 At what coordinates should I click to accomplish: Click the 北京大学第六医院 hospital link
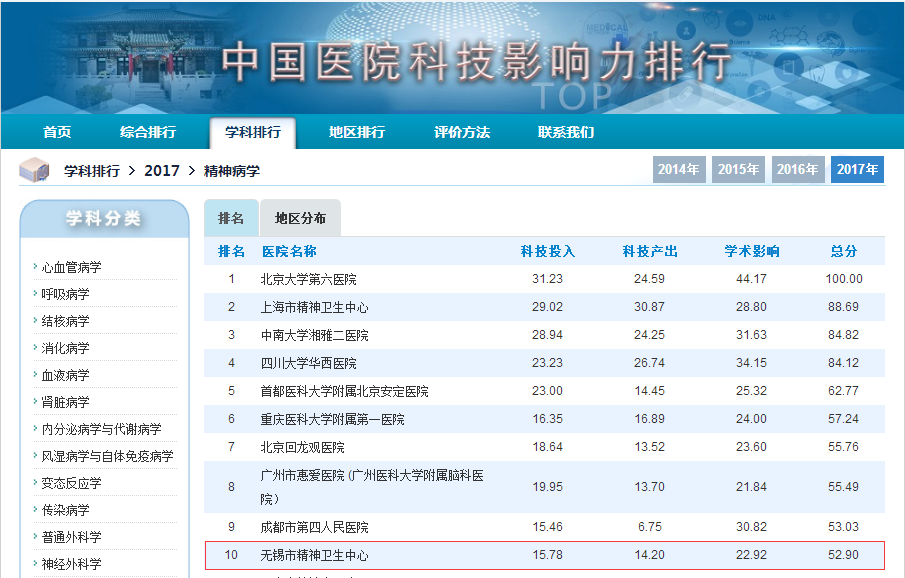coord(308,279)
